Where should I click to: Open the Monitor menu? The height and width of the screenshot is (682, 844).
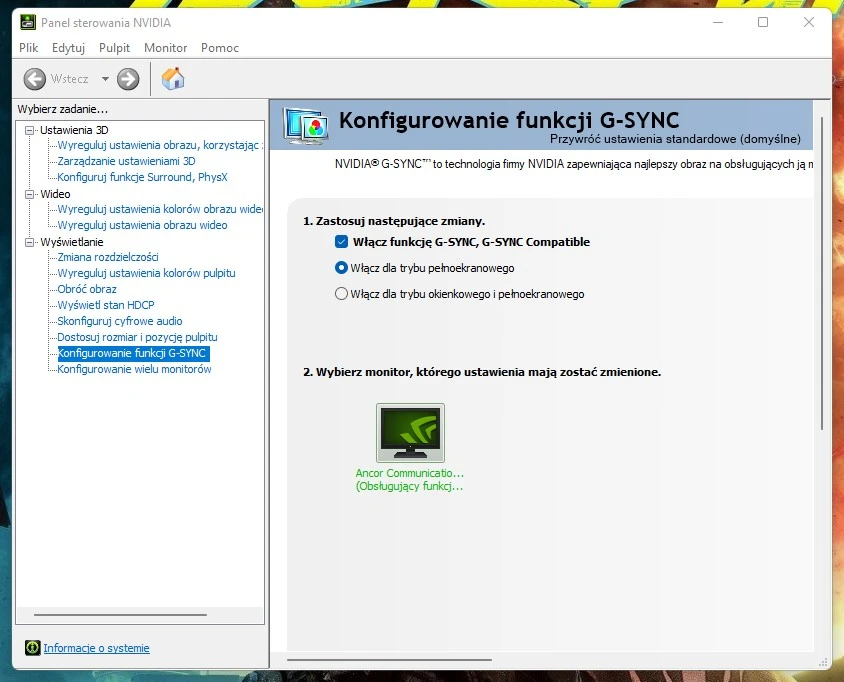[x=166, y=48]
